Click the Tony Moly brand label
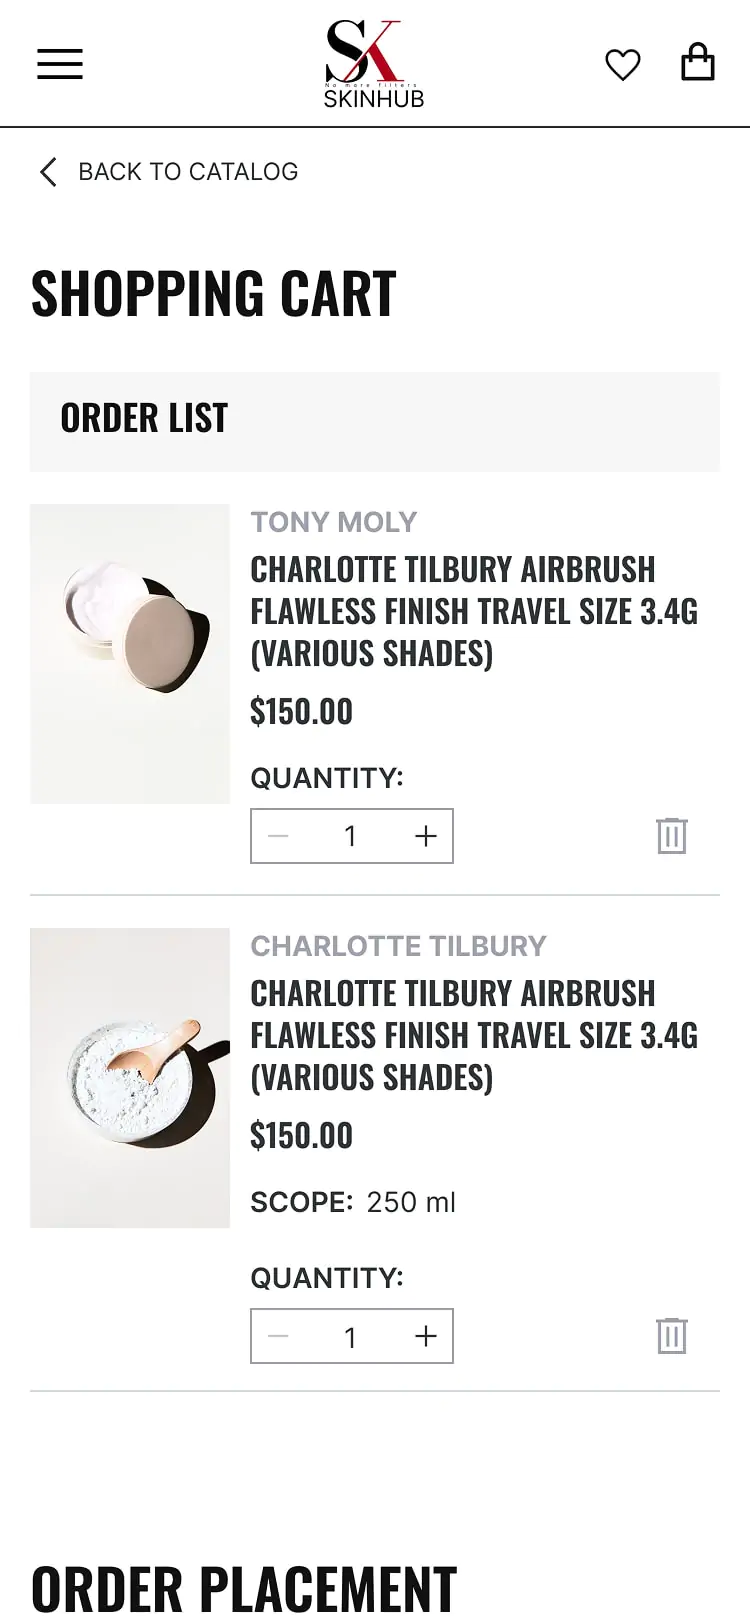This screenshot has height=1624, width=750. coord(333,522)
